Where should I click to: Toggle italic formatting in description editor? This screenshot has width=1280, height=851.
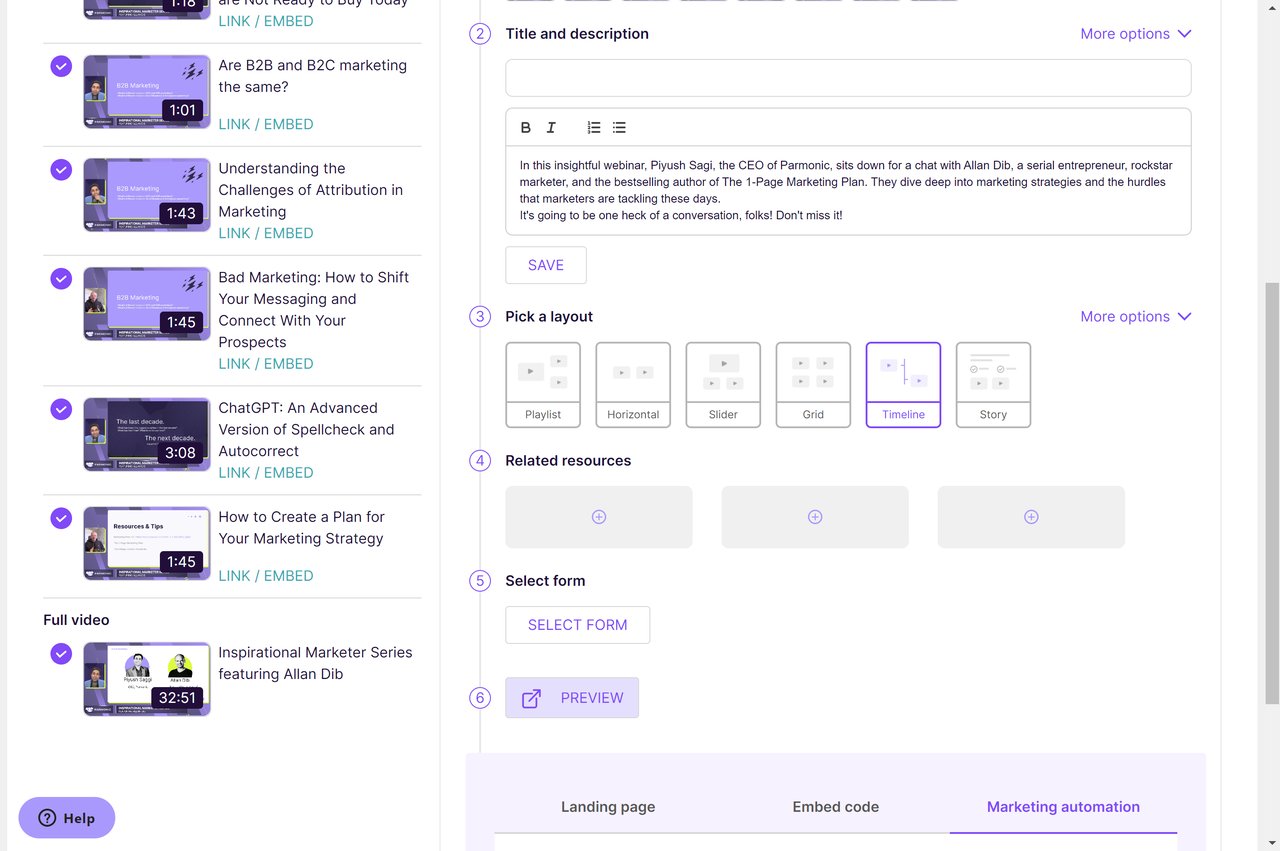point(551,128)
